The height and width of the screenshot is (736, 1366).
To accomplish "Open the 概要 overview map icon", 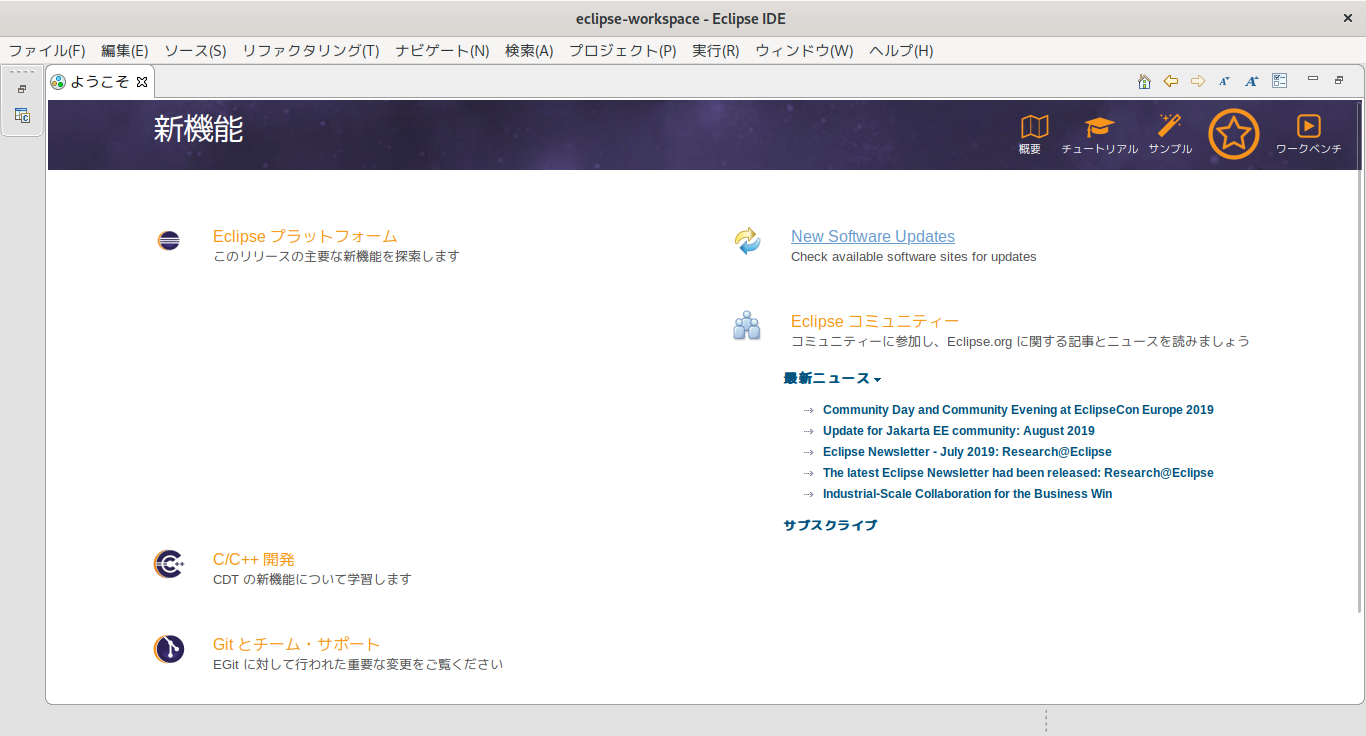I will 1033,127.
